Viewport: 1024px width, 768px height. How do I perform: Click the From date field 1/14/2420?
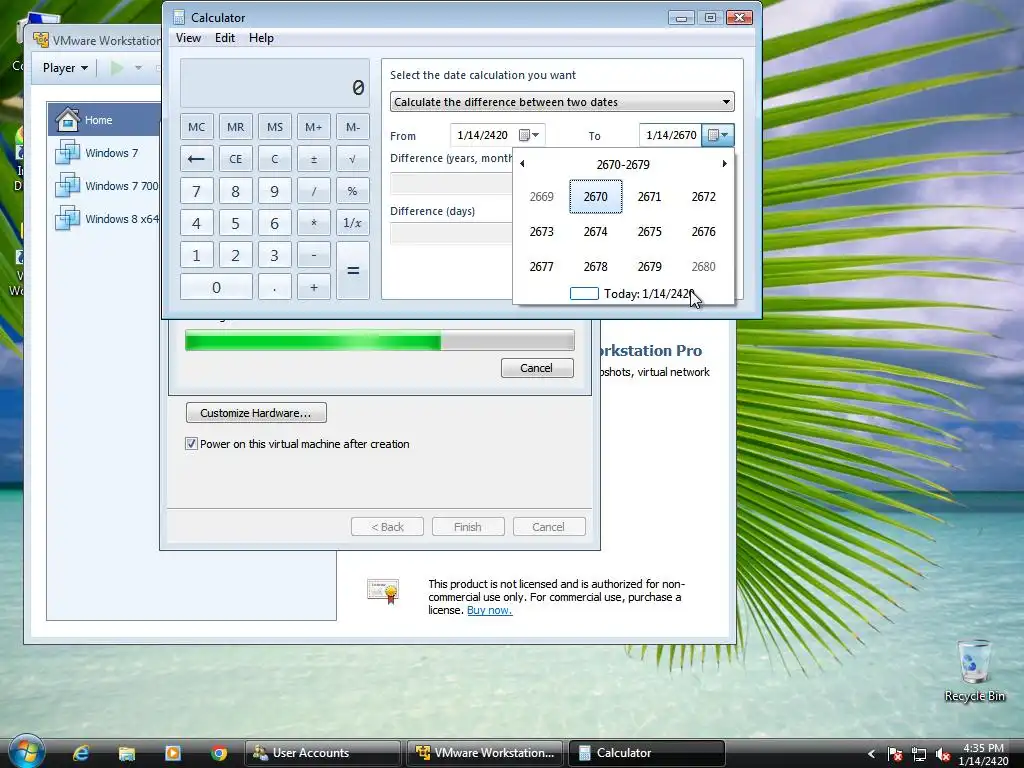pos(483,135)
